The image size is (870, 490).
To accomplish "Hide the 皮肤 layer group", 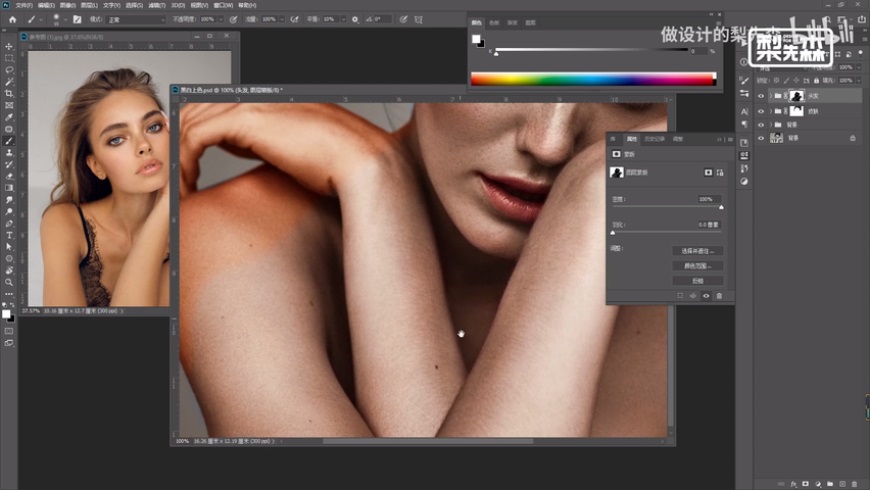I will [761, 111].
